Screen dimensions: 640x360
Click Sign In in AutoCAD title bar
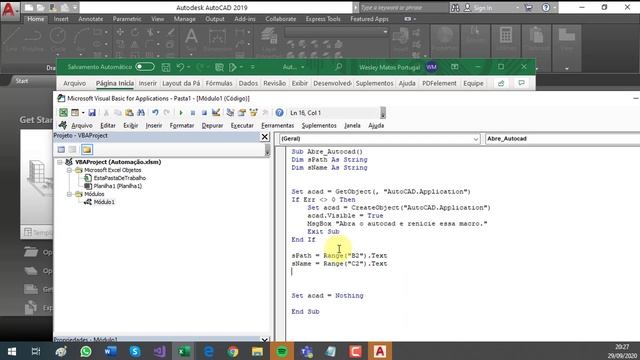click(x=483, y=8)
